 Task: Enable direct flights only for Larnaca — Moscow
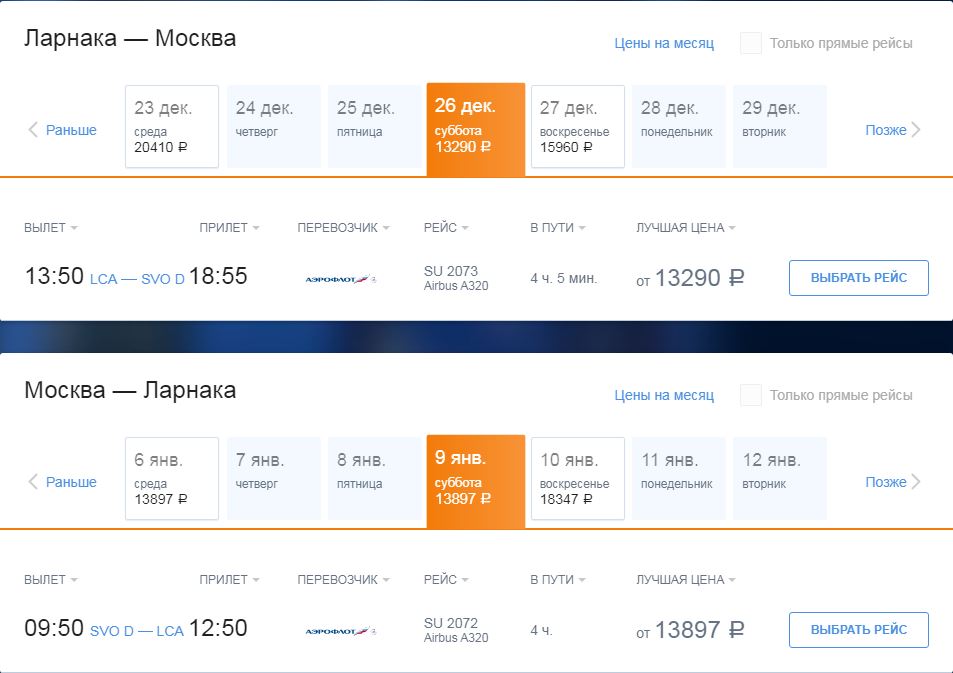[751, 43]
